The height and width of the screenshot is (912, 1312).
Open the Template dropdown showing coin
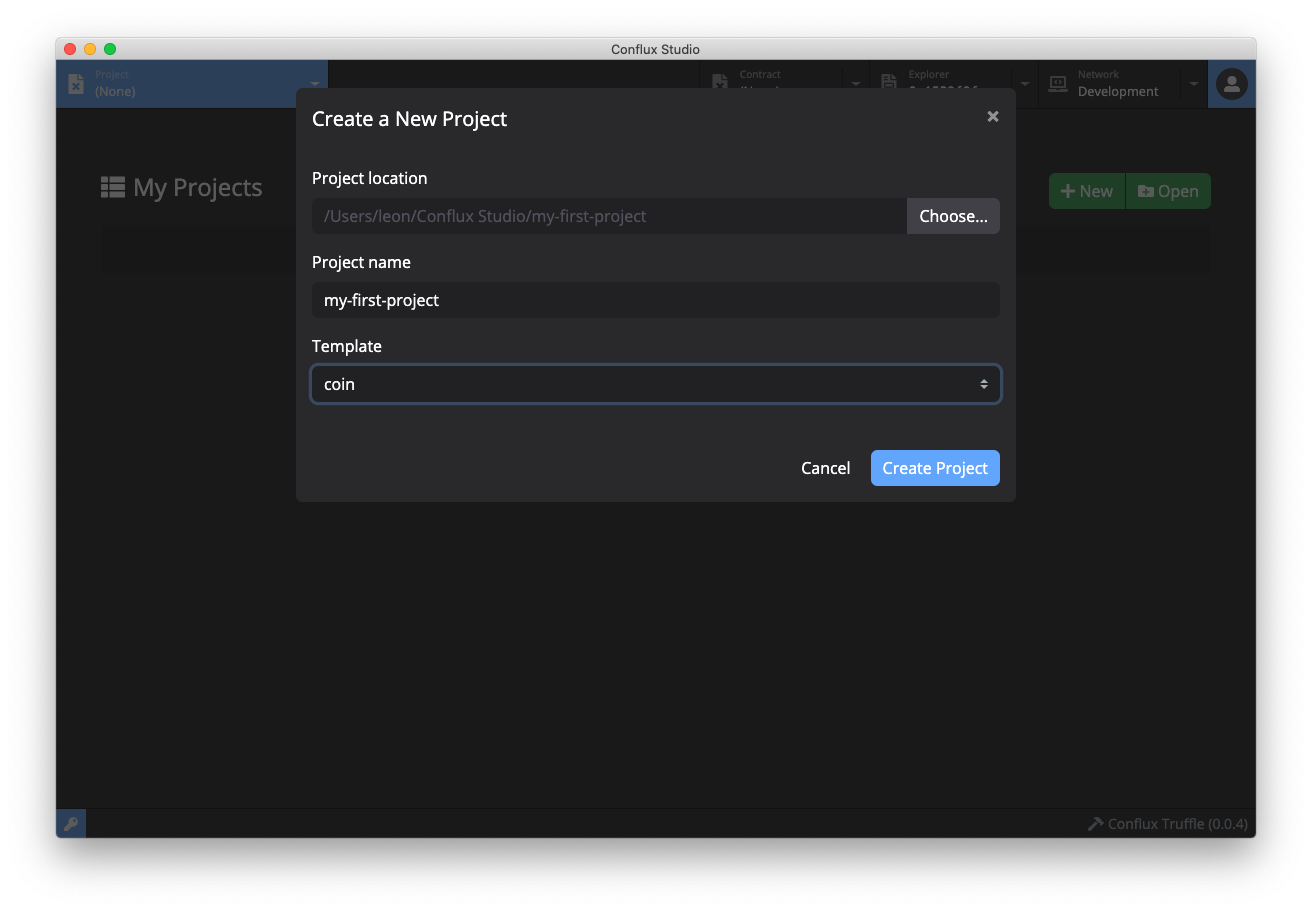coord(656,384)
